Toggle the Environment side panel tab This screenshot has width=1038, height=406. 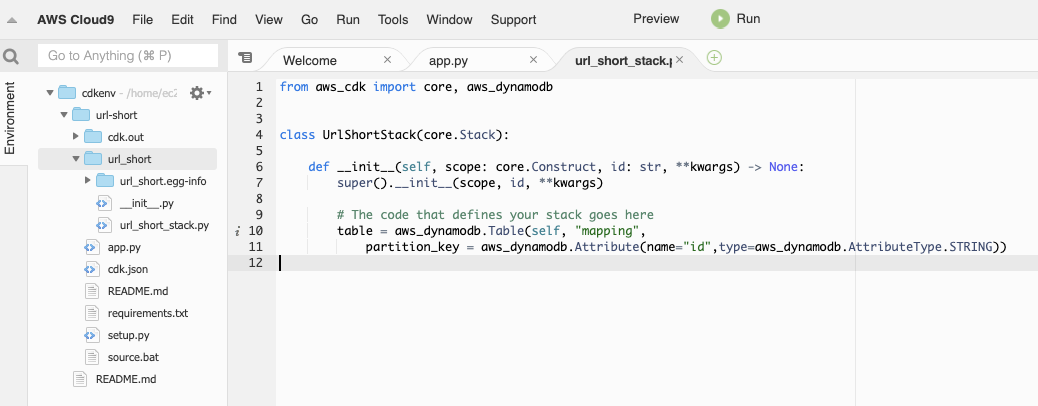(9, 118)
